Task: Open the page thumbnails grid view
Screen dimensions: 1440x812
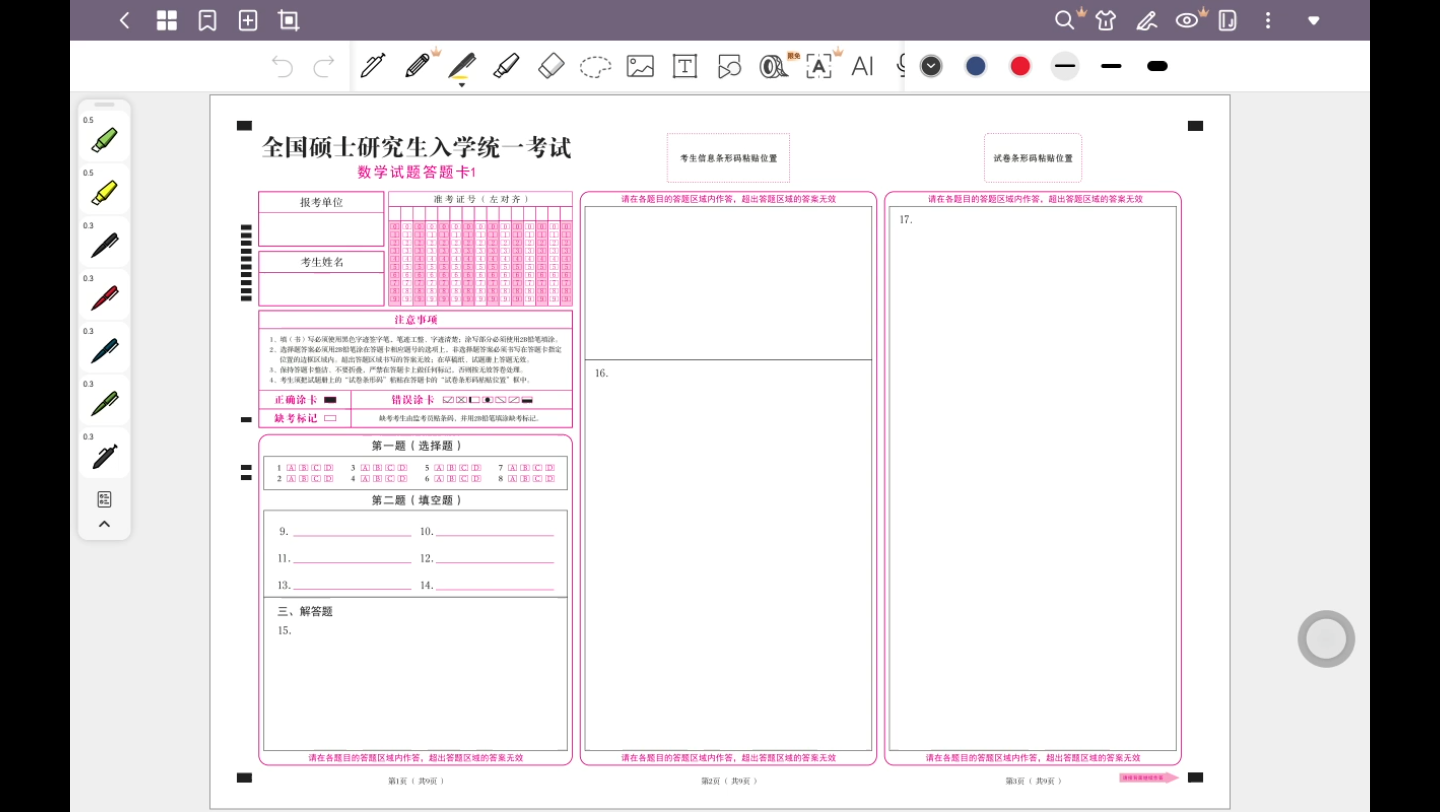Action: [x=167, y=20]
